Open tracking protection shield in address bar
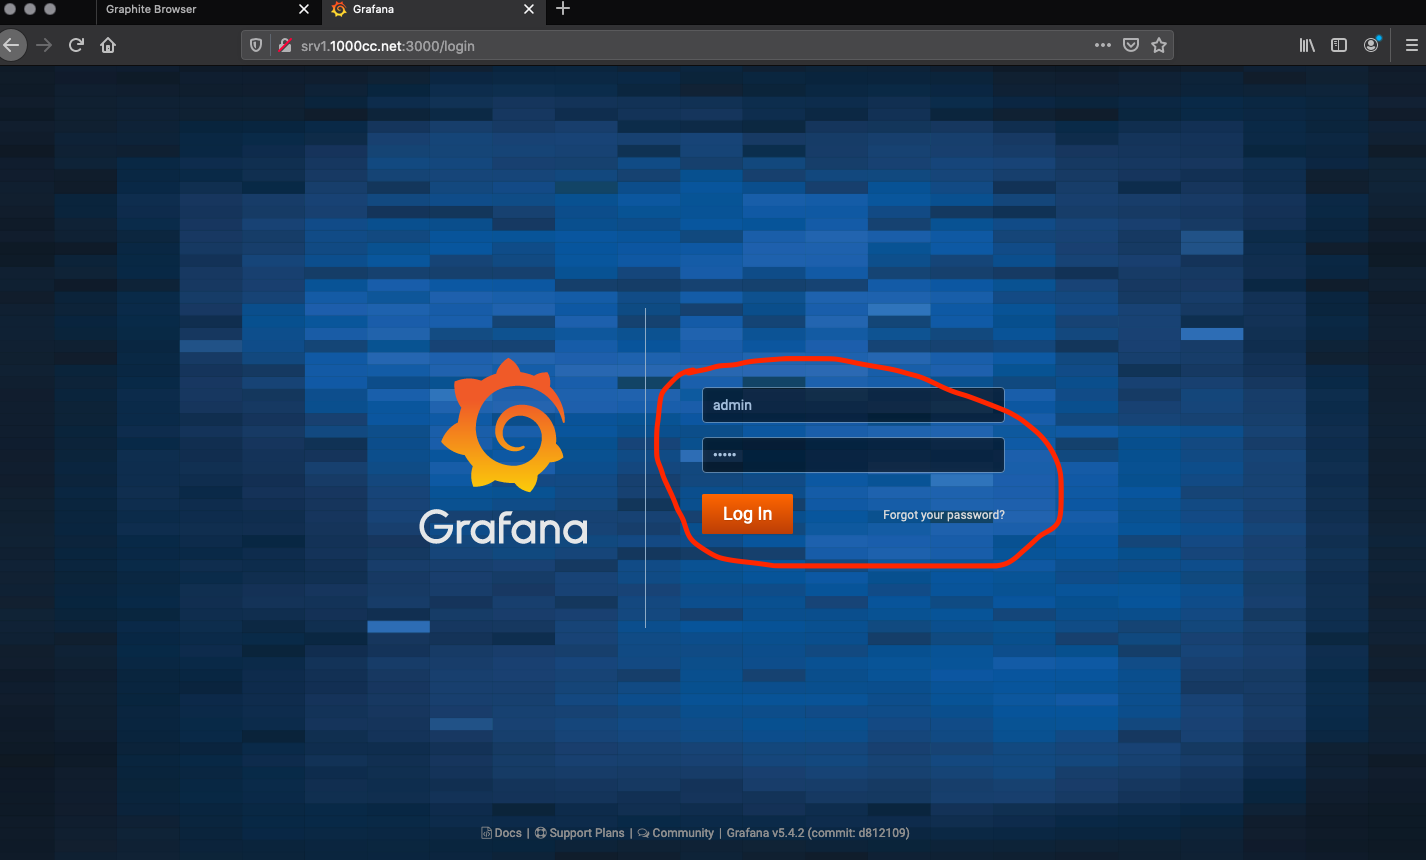This screenshot has width=1426, height=860. click(256, 45)
